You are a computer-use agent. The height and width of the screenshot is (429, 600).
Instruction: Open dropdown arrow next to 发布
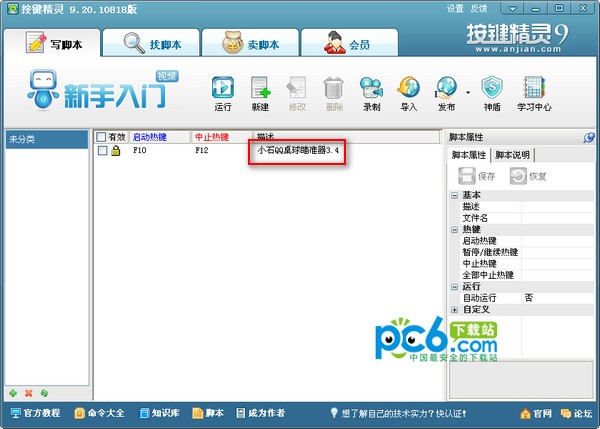tap(468, 92)
